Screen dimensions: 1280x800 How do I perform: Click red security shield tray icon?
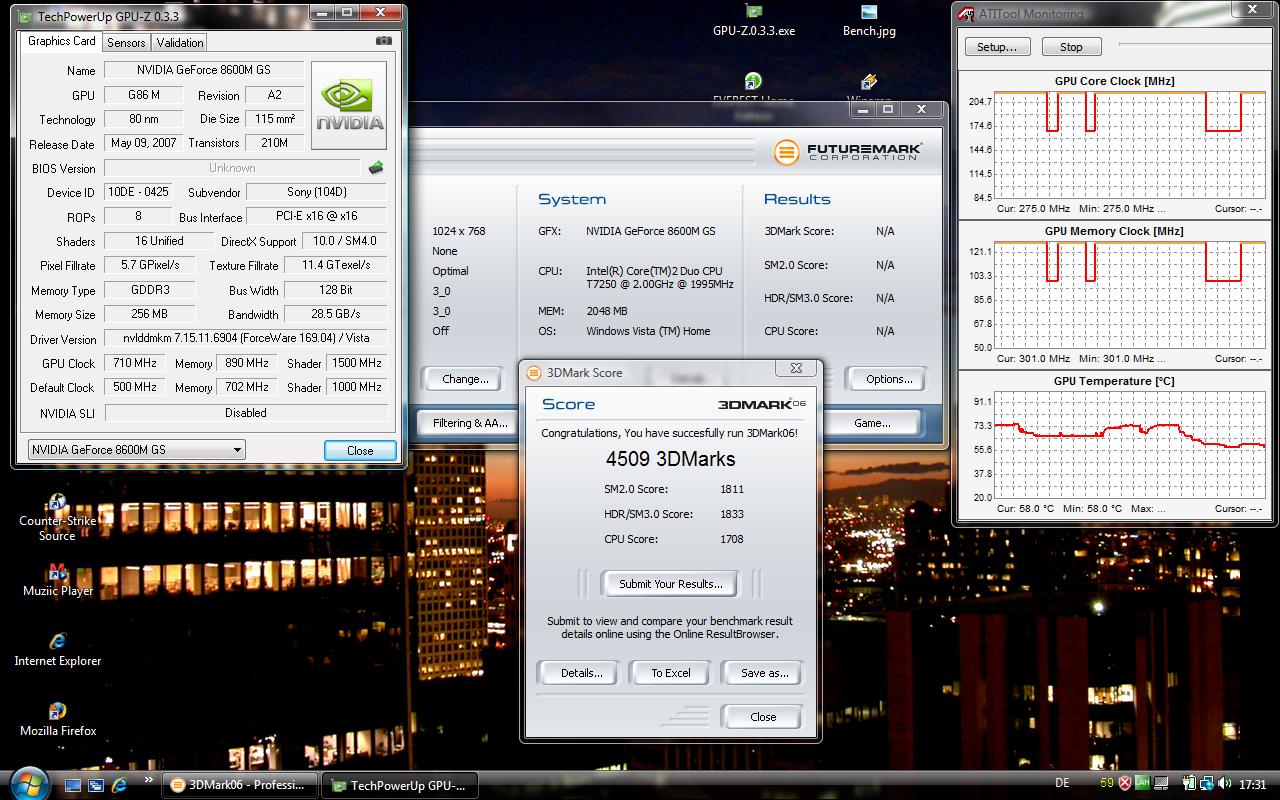click(1124, 785)
